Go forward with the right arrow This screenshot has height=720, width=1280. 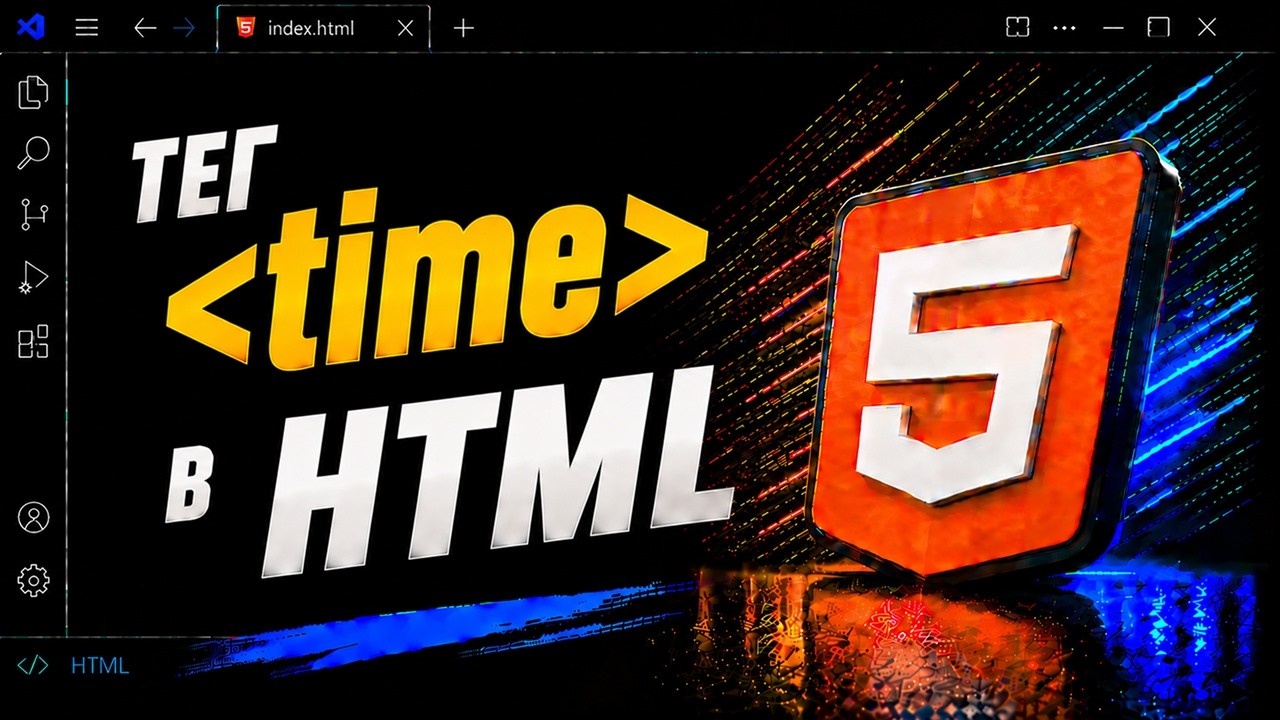pos(184,28)
